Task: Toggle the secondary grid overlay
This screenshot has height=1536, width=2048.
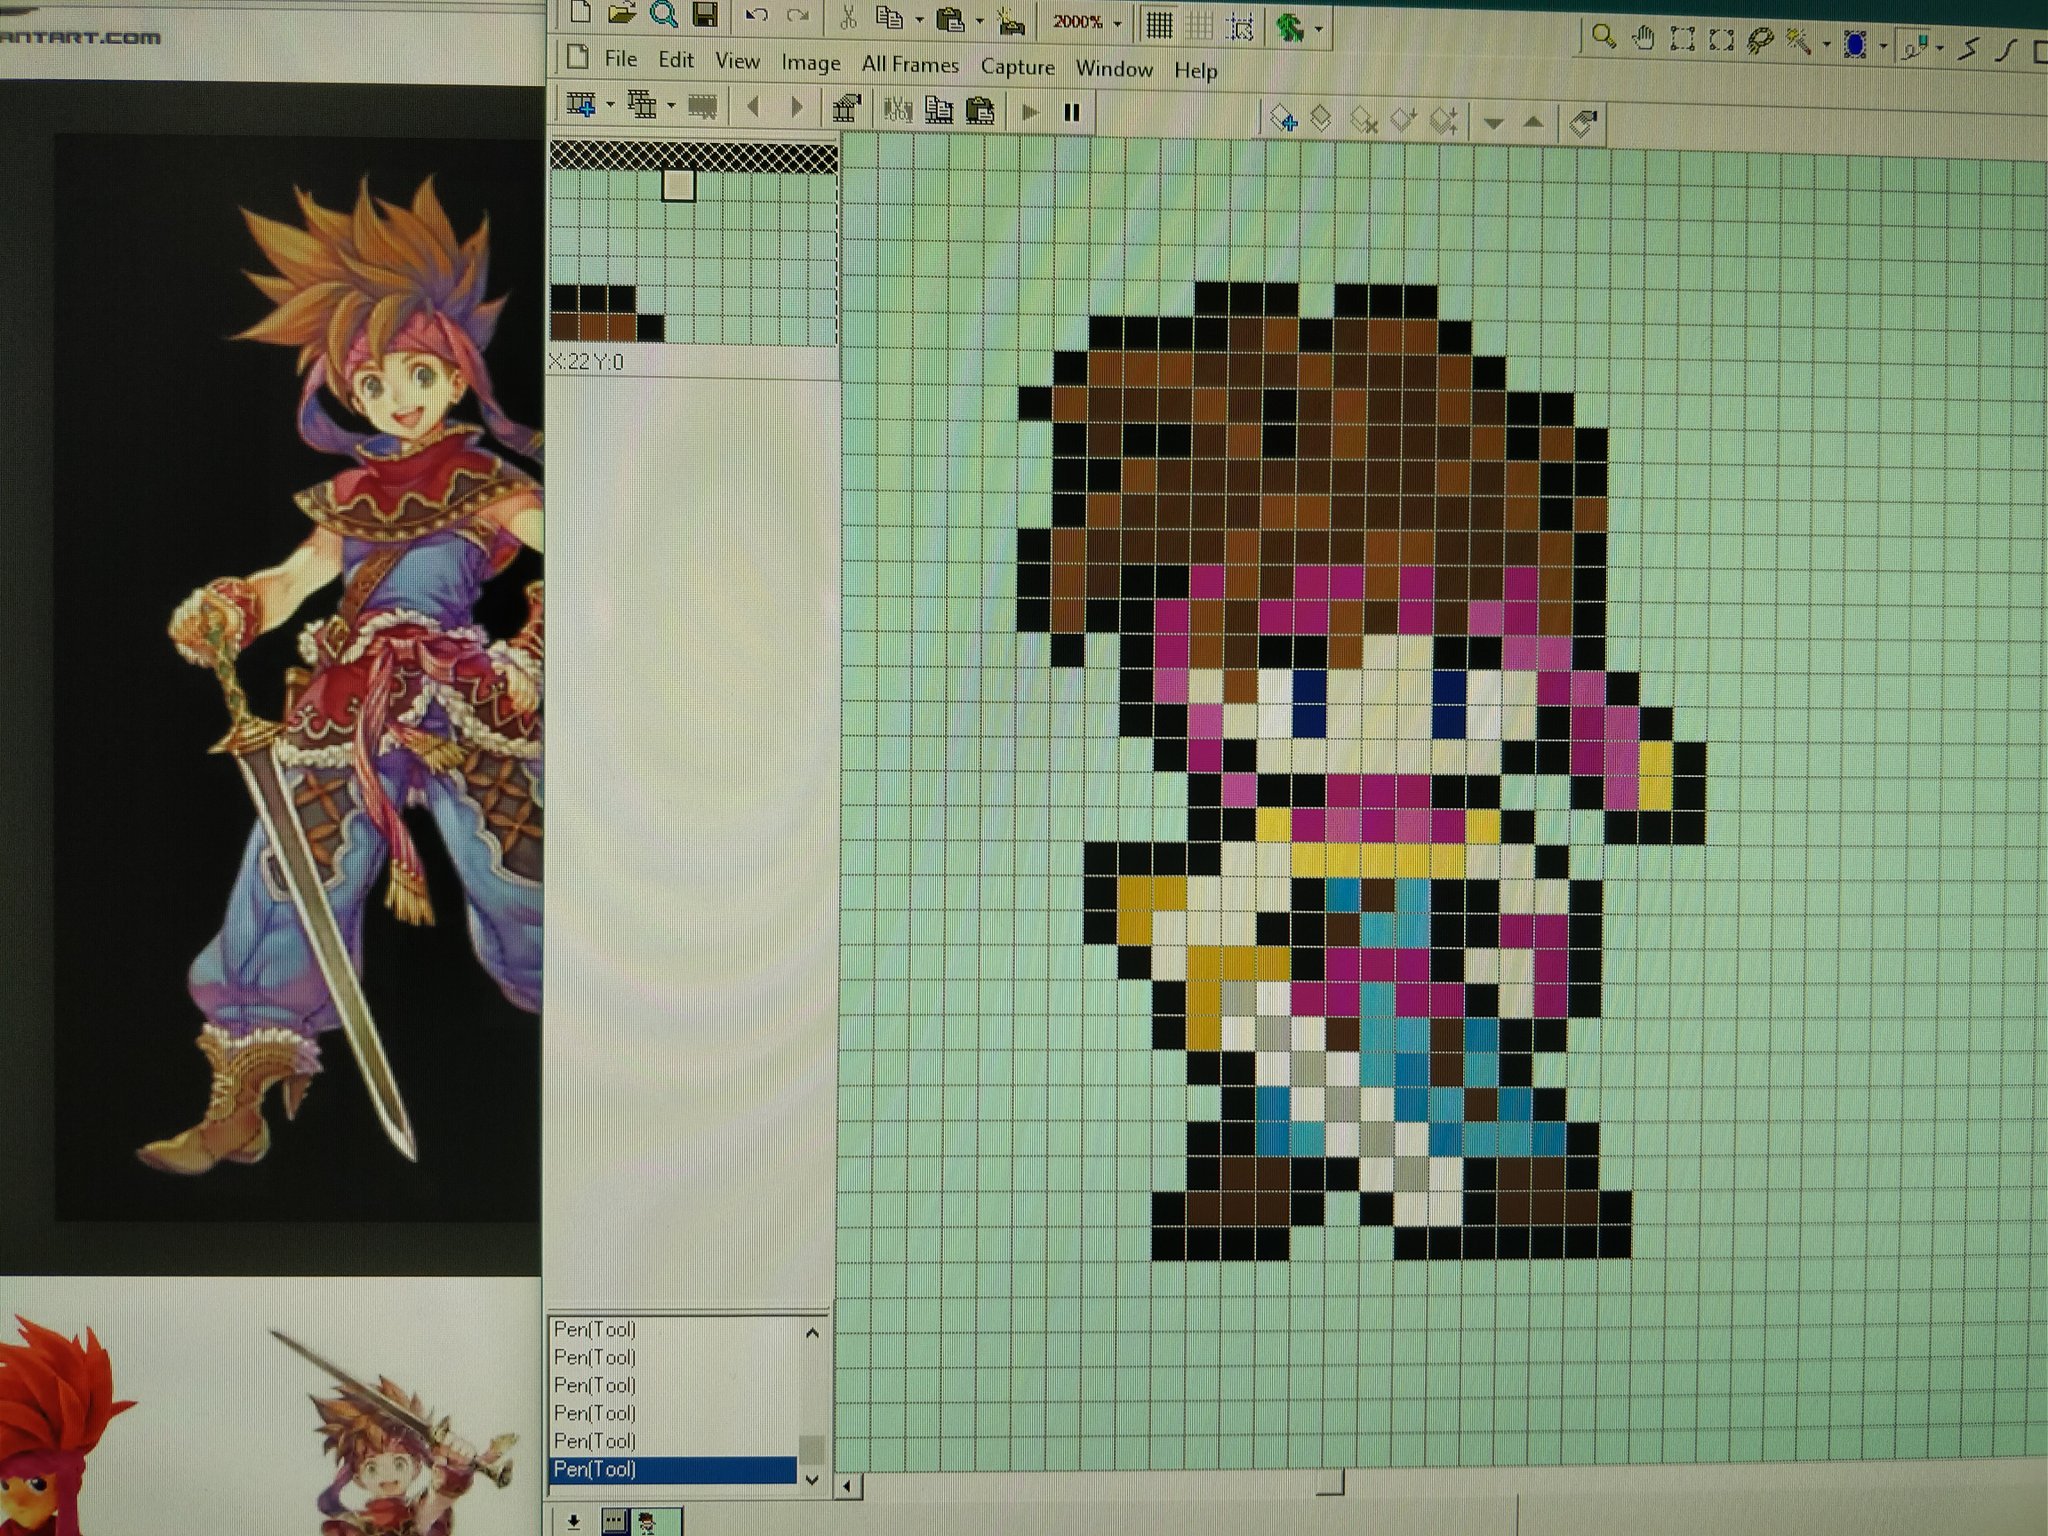Action: (x=1198, y=24)
